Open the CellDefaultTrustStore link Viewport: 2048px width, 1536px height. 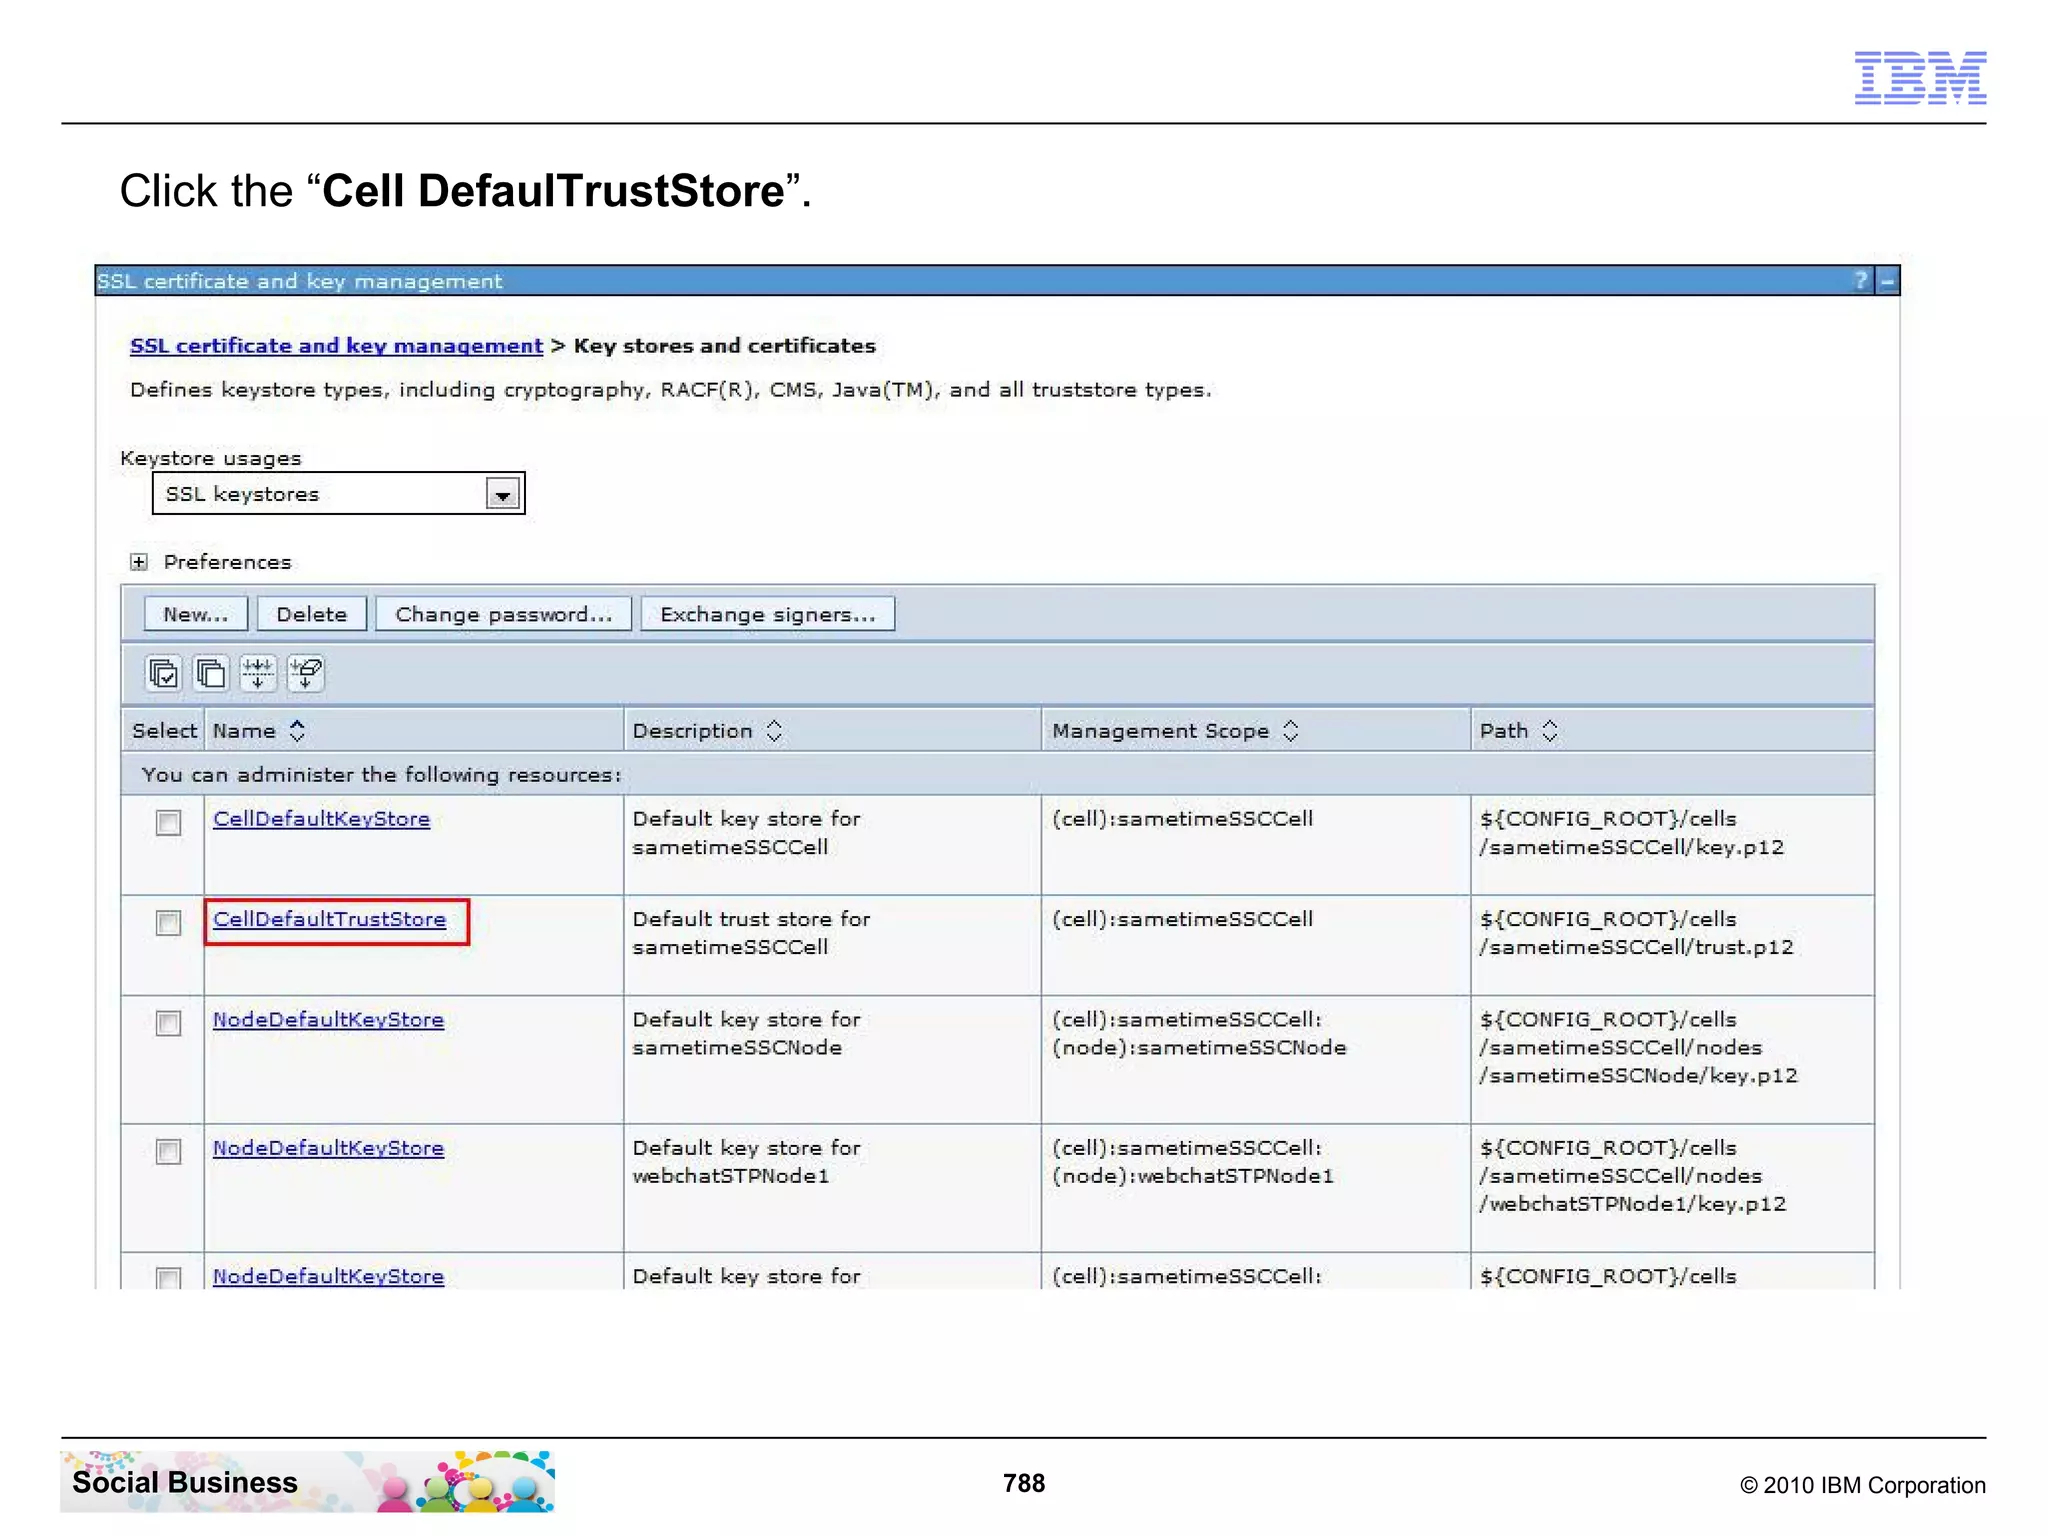tap(329, 919)
